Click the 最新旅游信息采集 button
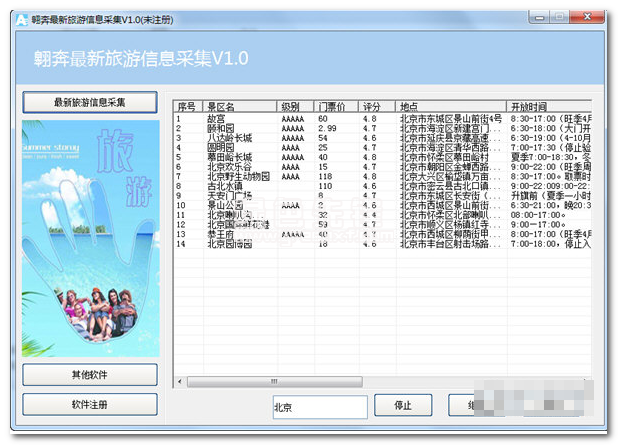The image size is (618, 445). tap(90, 102)
